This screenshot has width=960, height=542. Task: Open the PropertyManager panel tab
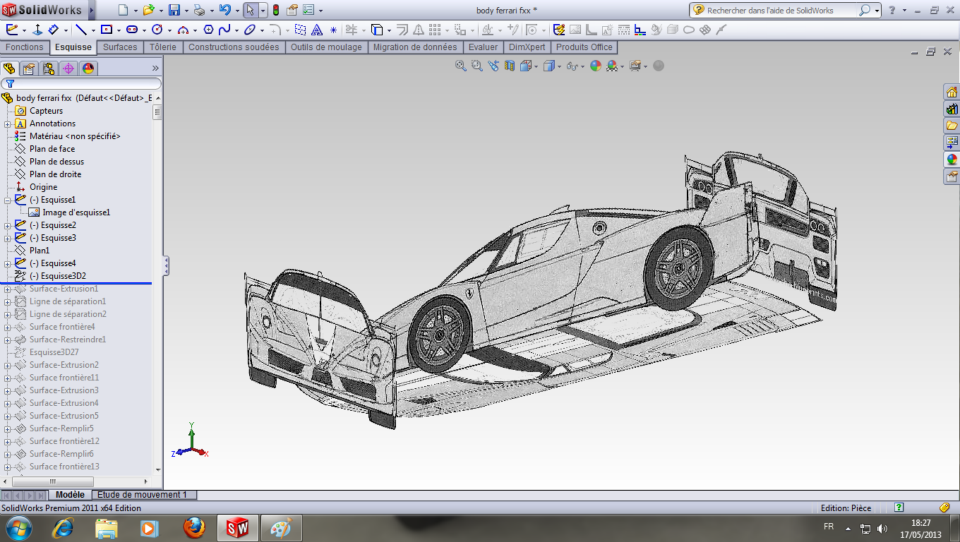tap(29, 68)
